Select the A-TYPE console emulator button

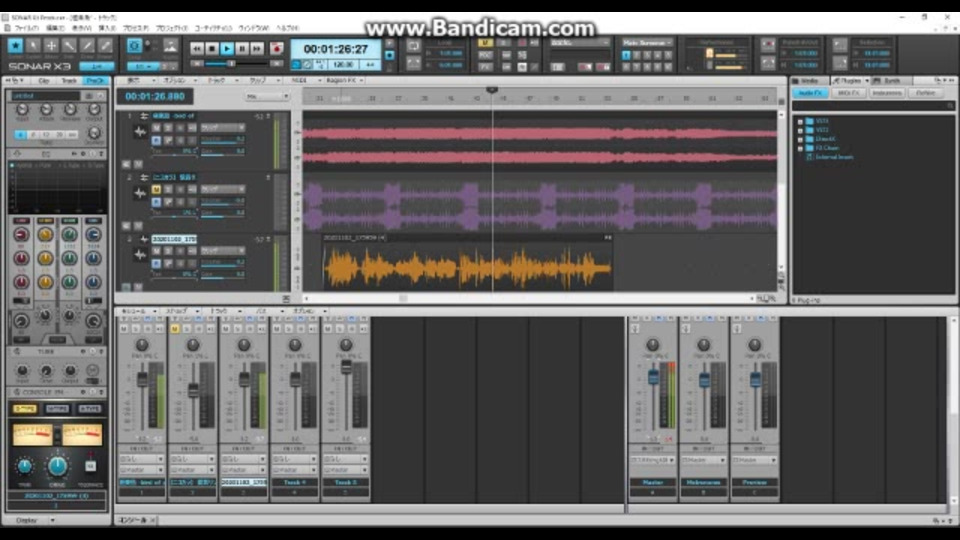(x=89, y=409)
